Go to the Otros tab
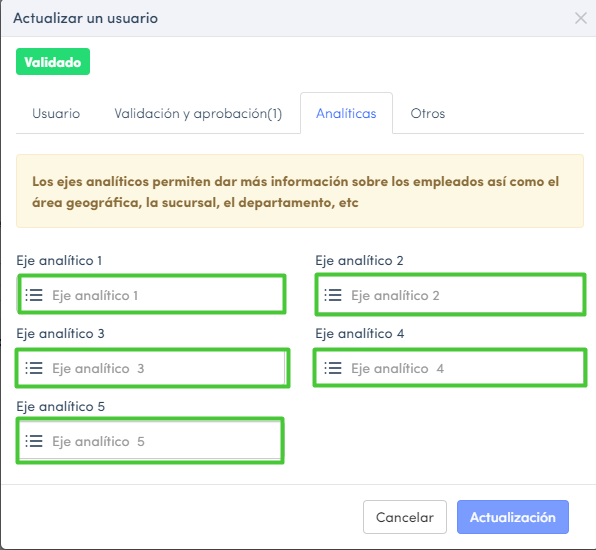Screen dimensions: 596x550 [428, 113]
